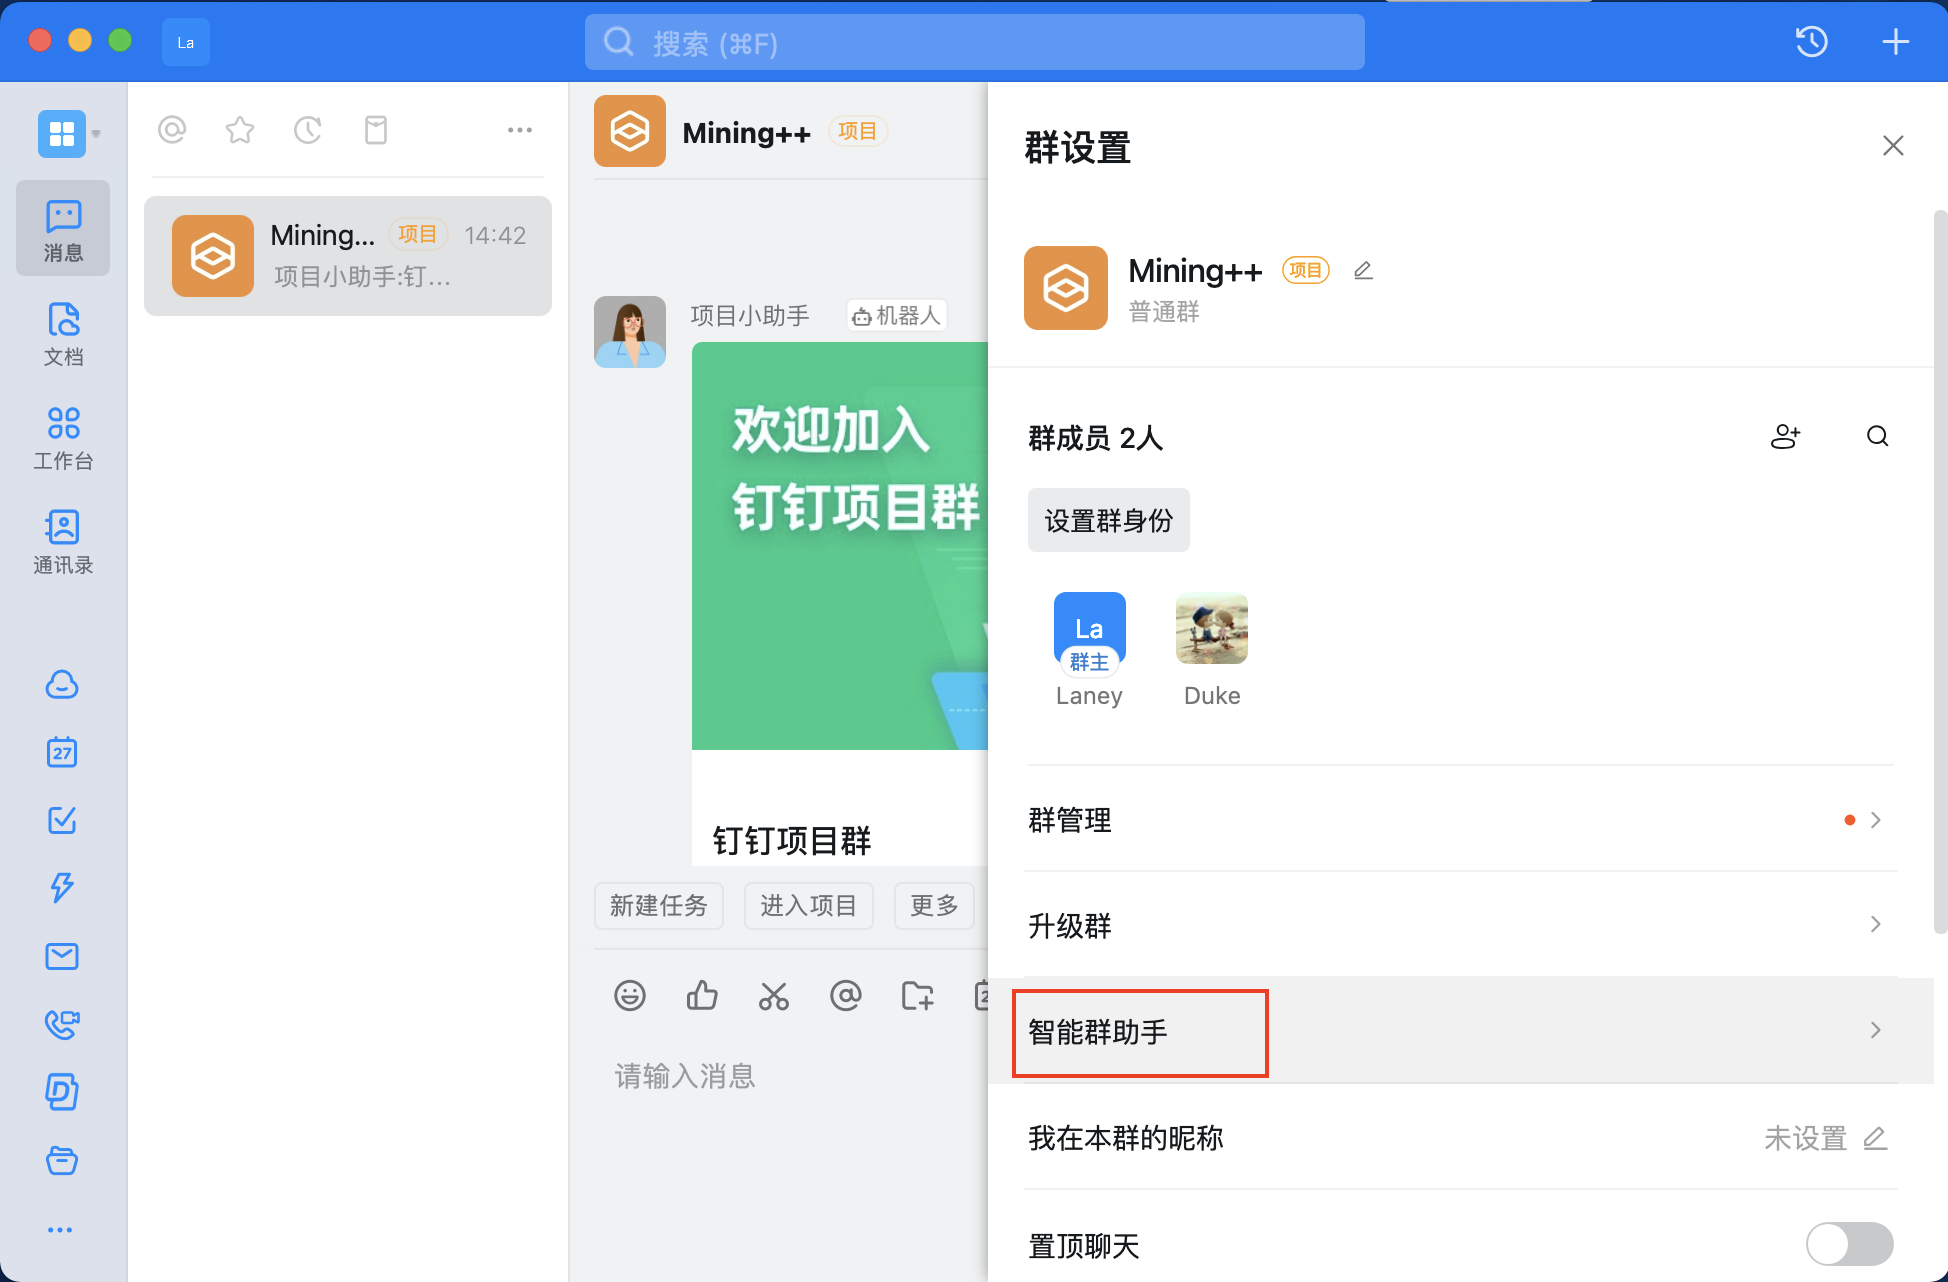Open message list more options ellipsis
The height and width of the screenshot is (1282, 1948).
click(x=520, y=130)
